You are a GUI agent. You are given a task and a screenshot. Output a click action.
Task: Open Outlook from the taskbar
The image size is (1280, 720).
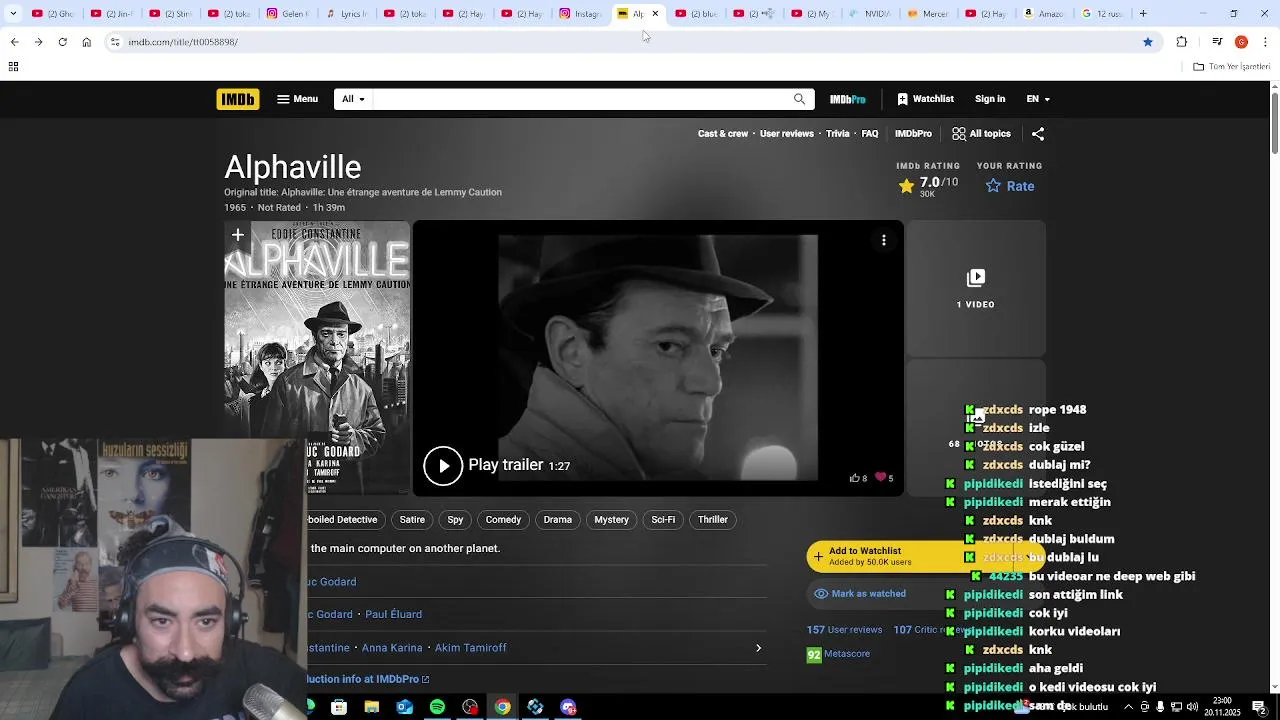pyautogui.click(x=404, y=707)
